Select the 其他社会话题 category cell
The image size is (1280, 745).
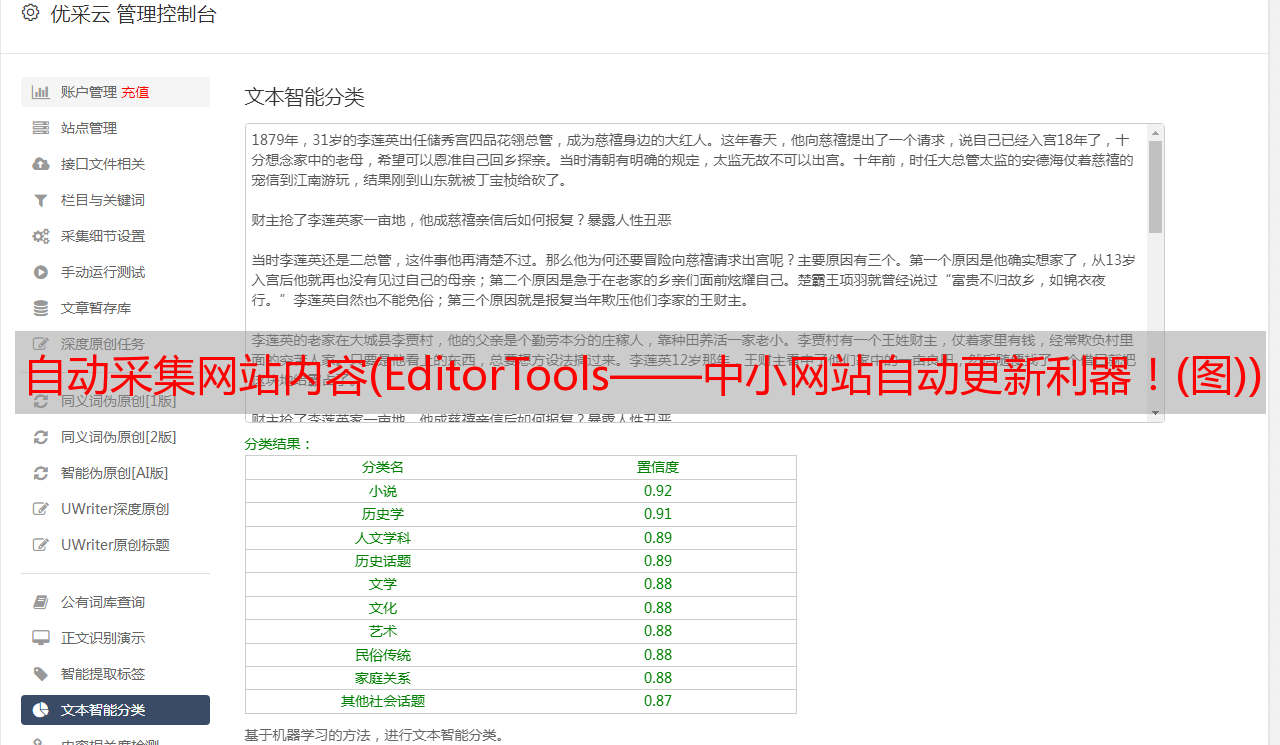tap(383, 701)
